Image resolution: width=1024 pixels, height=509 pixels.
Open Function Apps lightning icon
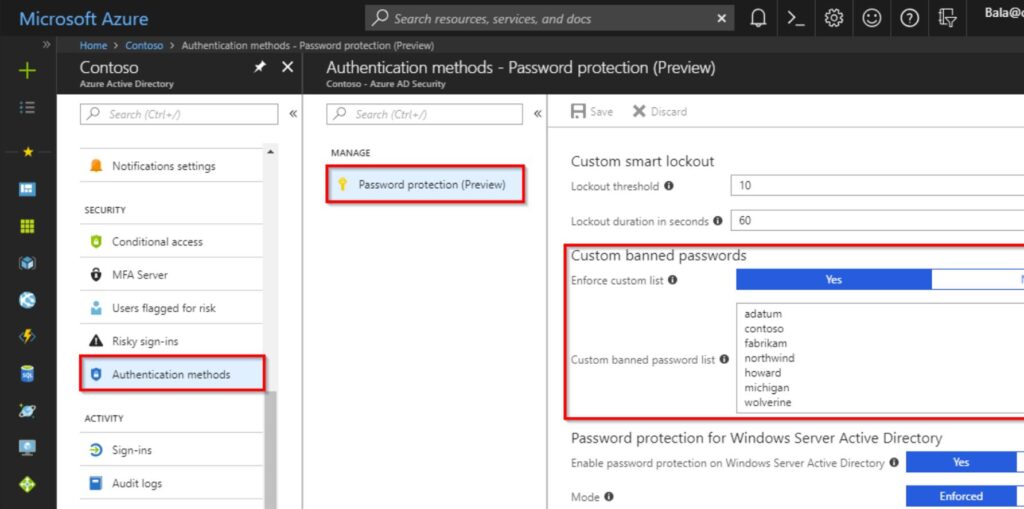coord(27,337)
